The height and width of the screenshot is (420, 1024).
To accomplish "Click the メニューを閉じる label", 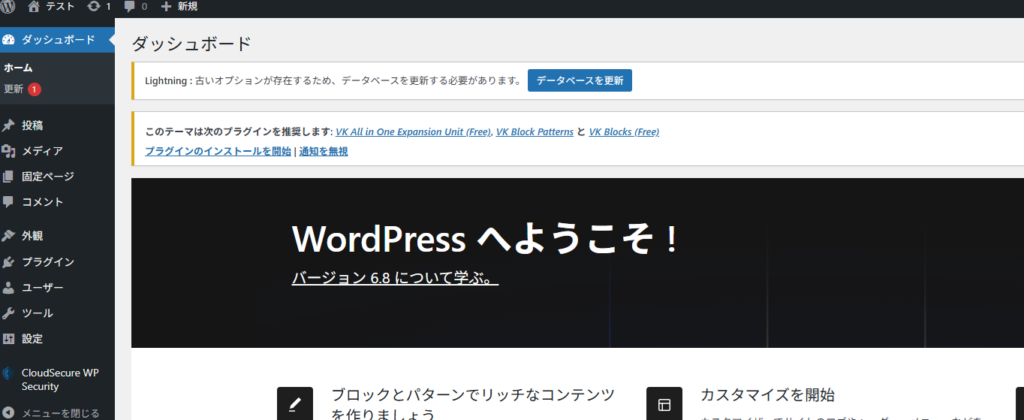I will click(x=61, y=413).
